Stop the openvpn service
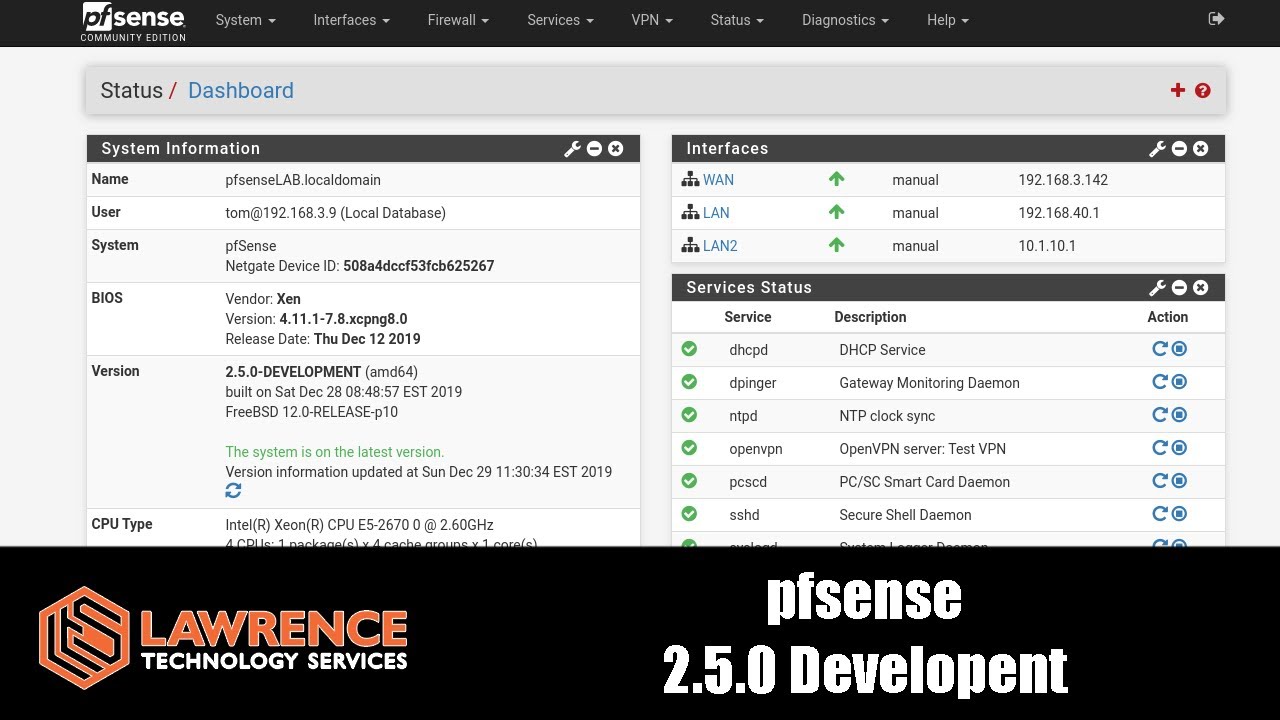 [1179, 448]
